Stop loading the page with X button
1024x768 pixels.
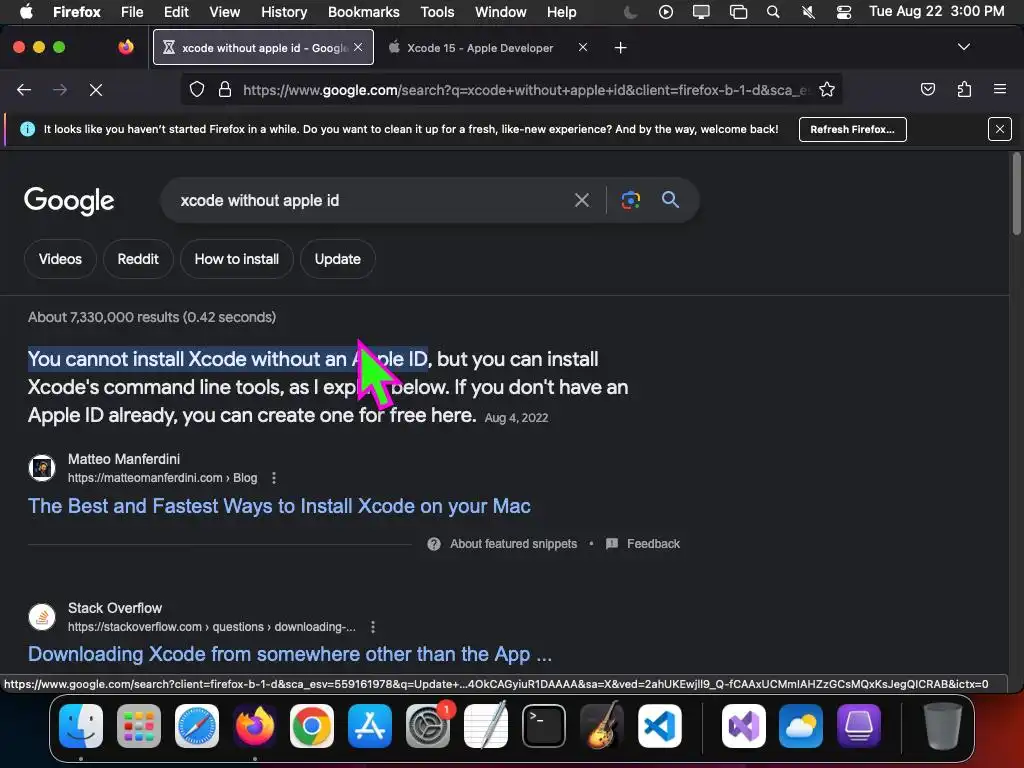point(96,90)
